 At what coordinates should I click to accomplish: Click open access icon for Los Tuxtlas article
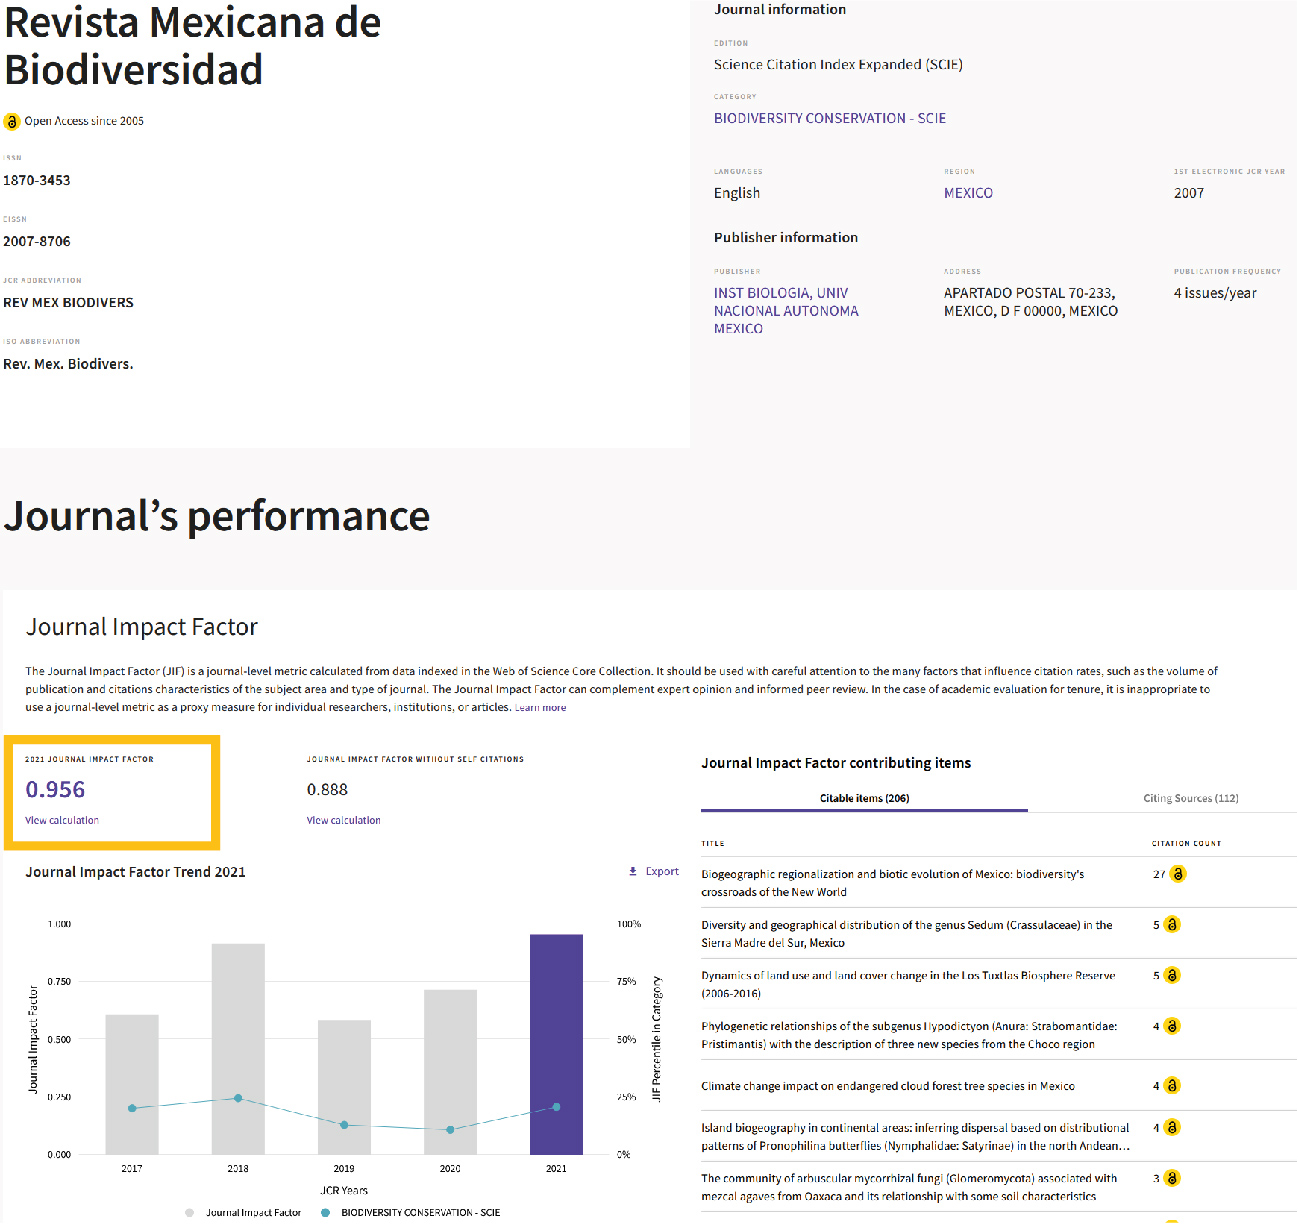tap(1172, 975)
